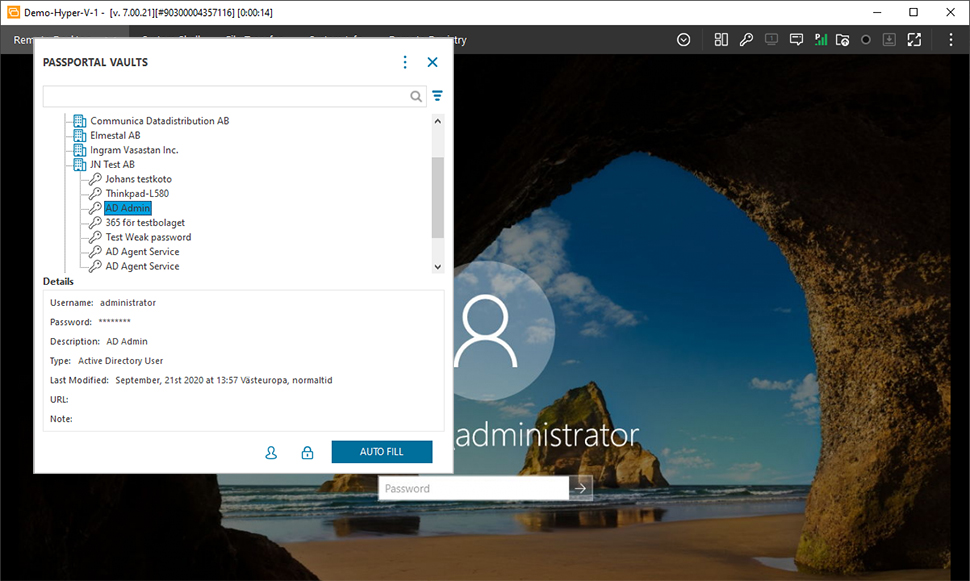The width and height of the screenshot is (970, 581).
Task: Open the vault filter icon
Action: tap(437, 96)
